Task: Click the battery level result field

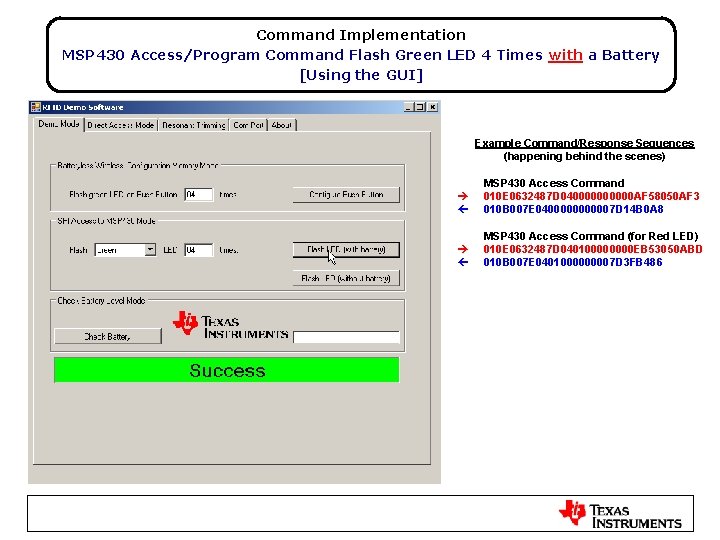Action: point(346,338)
